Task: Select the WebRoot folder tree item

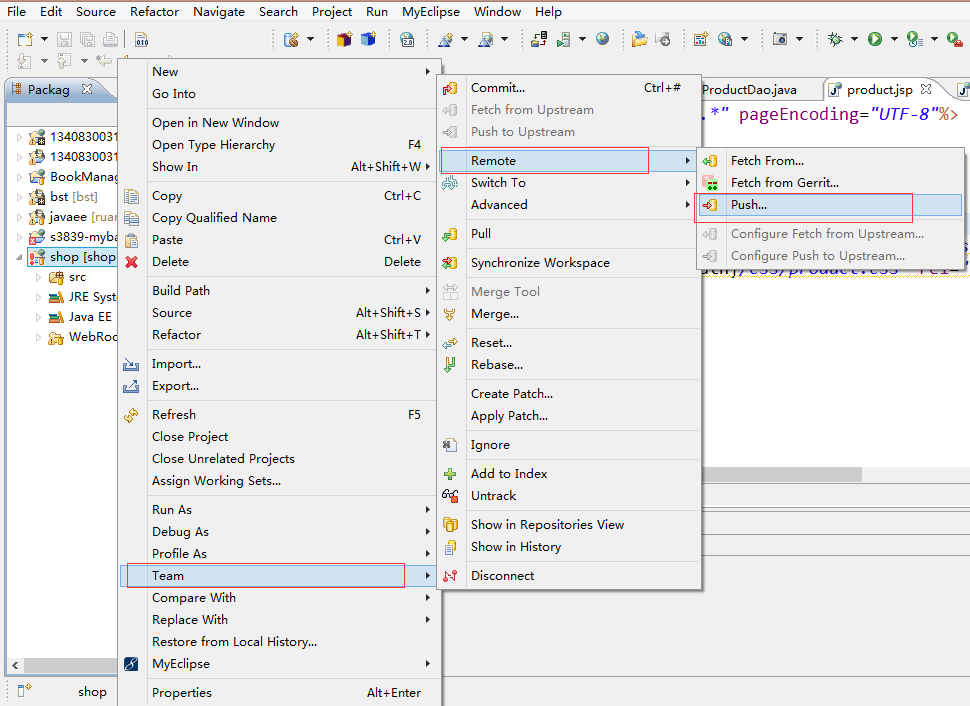Action: [x=83, y=337]
